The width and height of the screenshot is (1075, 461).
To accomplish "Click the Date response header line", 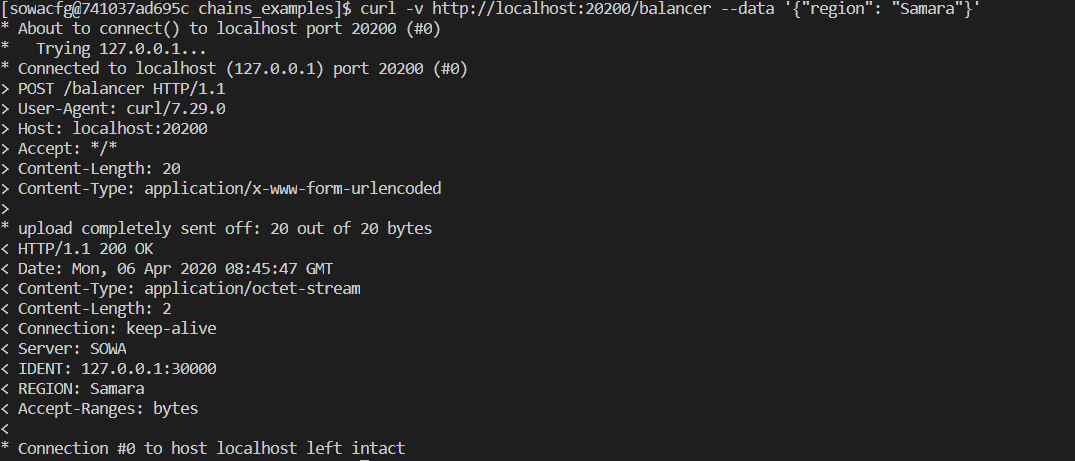I will click(175, 269).
